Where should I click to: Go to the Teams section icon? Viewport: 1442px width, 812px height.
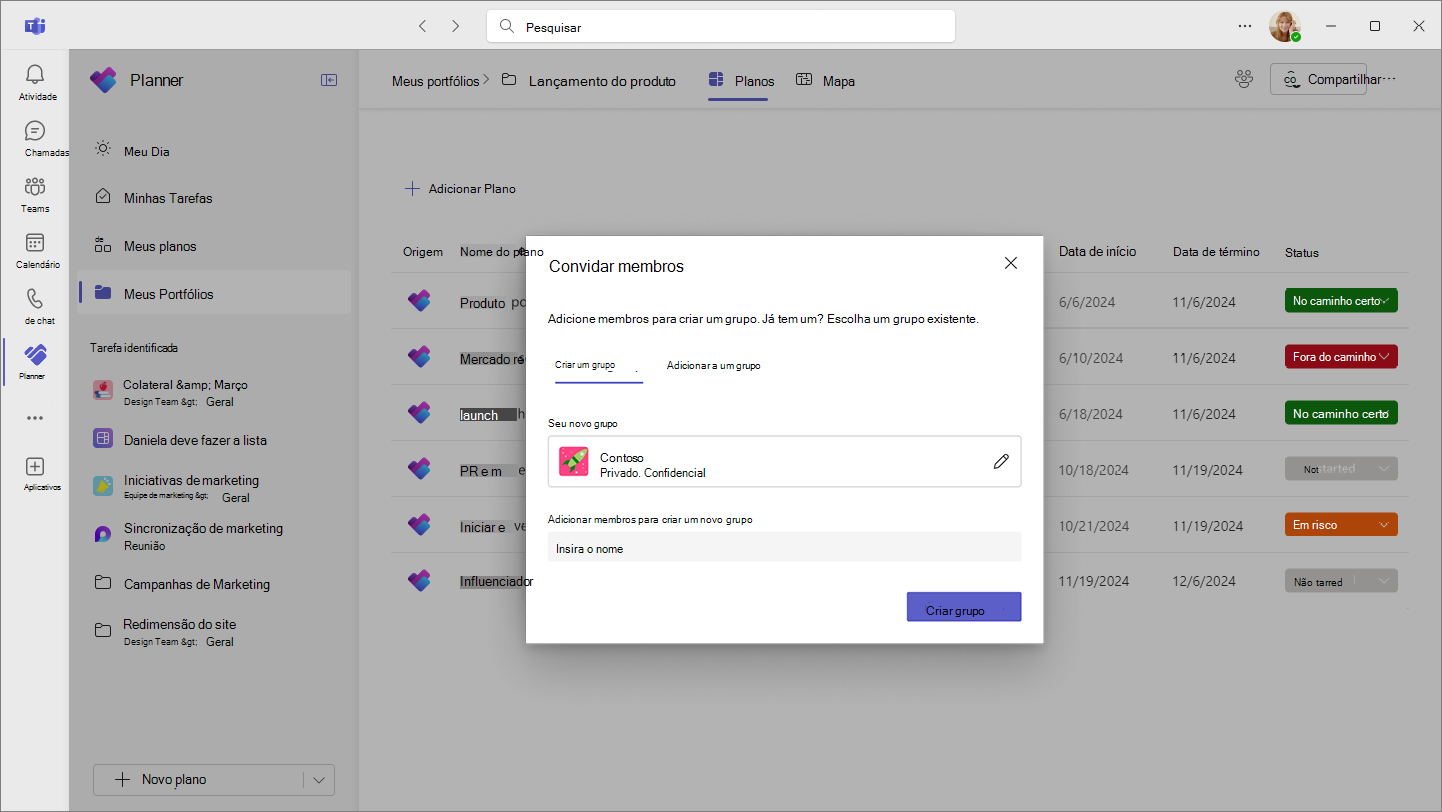35,187
